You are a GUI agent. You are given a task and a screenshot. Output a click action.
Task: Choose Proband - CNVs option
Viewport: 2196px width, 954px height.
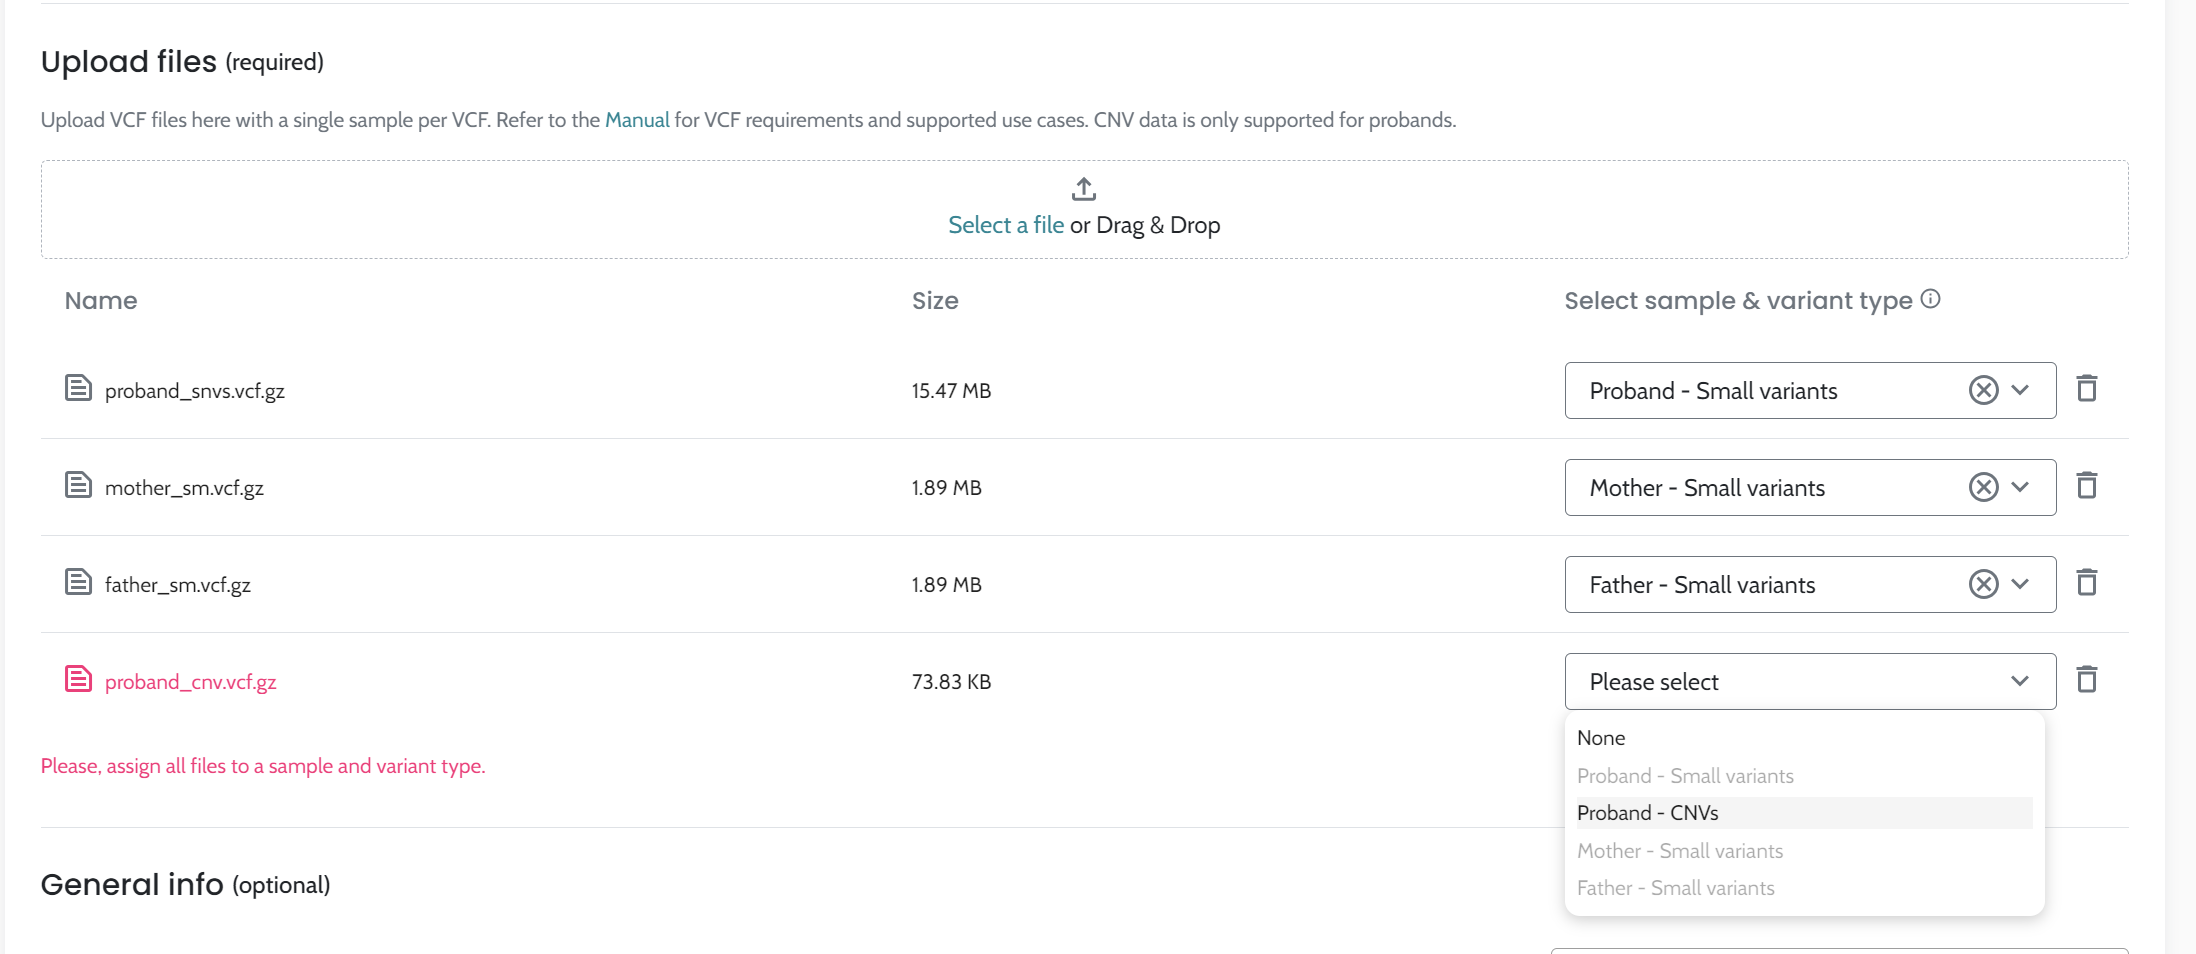pos(1647,813)
